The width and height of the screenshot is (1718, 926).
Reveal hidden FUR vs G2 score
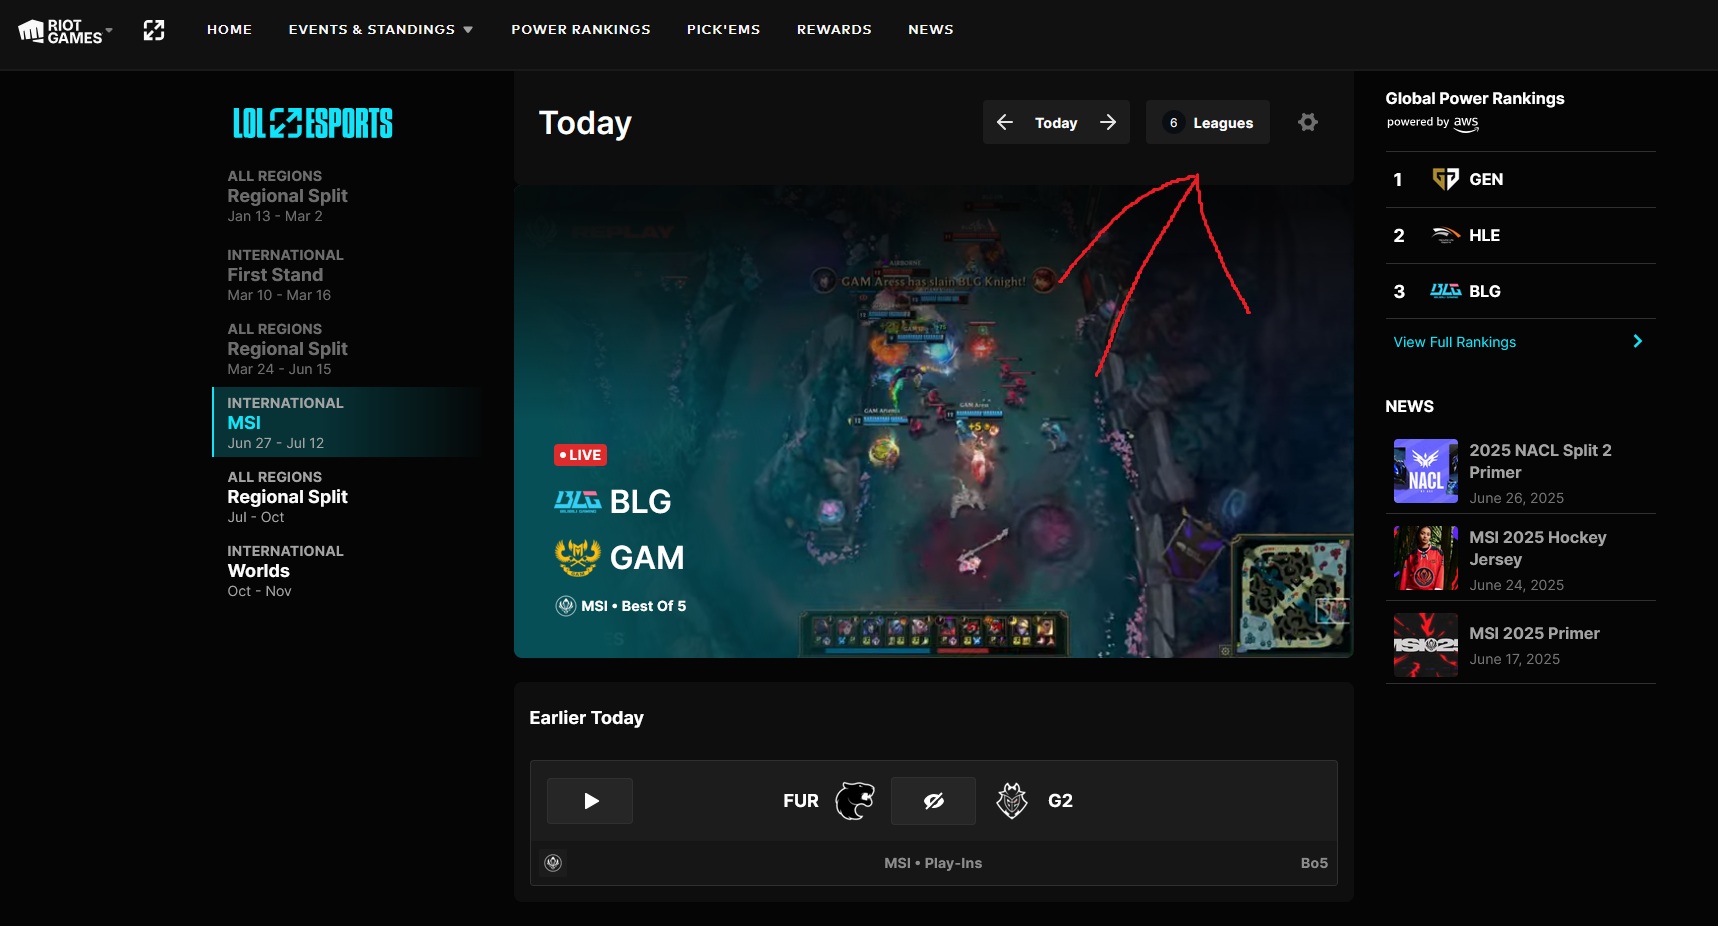(933, 801)
